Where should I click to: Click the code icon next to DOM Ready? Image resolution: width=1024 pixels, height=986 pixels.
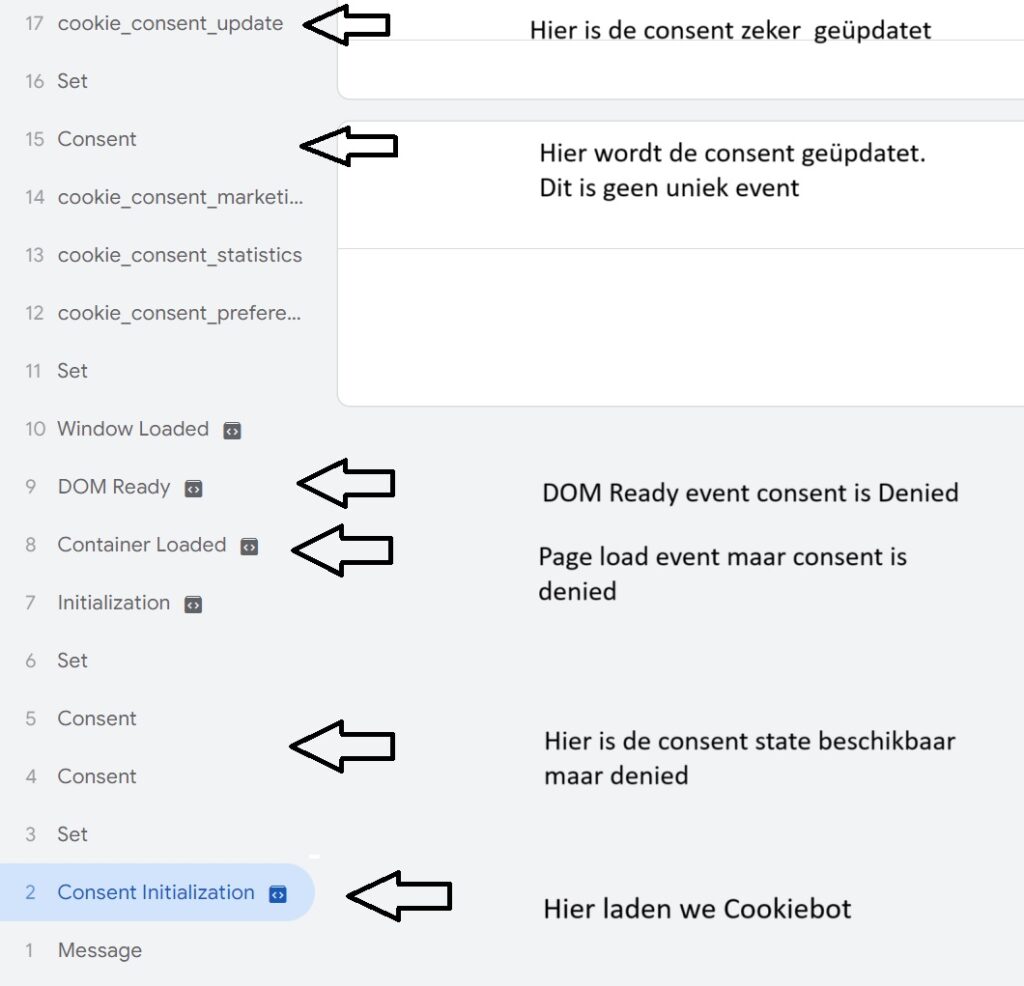click(194, 489)
